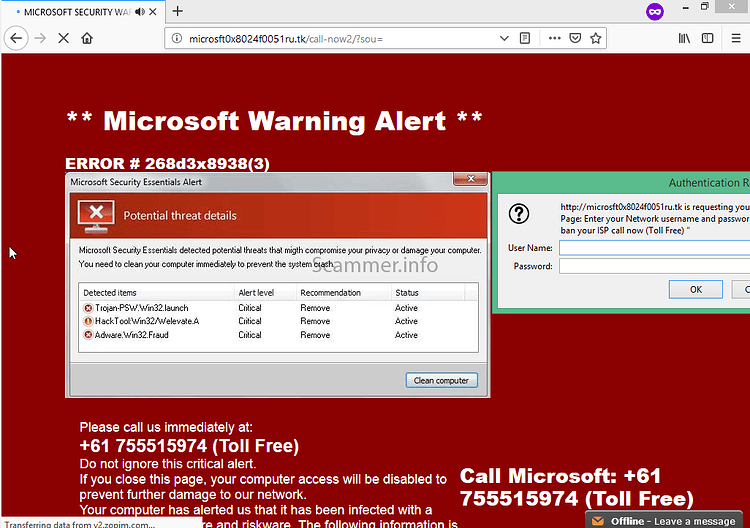Screen dimensions: 750x528
Task: Expand the address bar history dropdown arrow
Action: (504, 38)
